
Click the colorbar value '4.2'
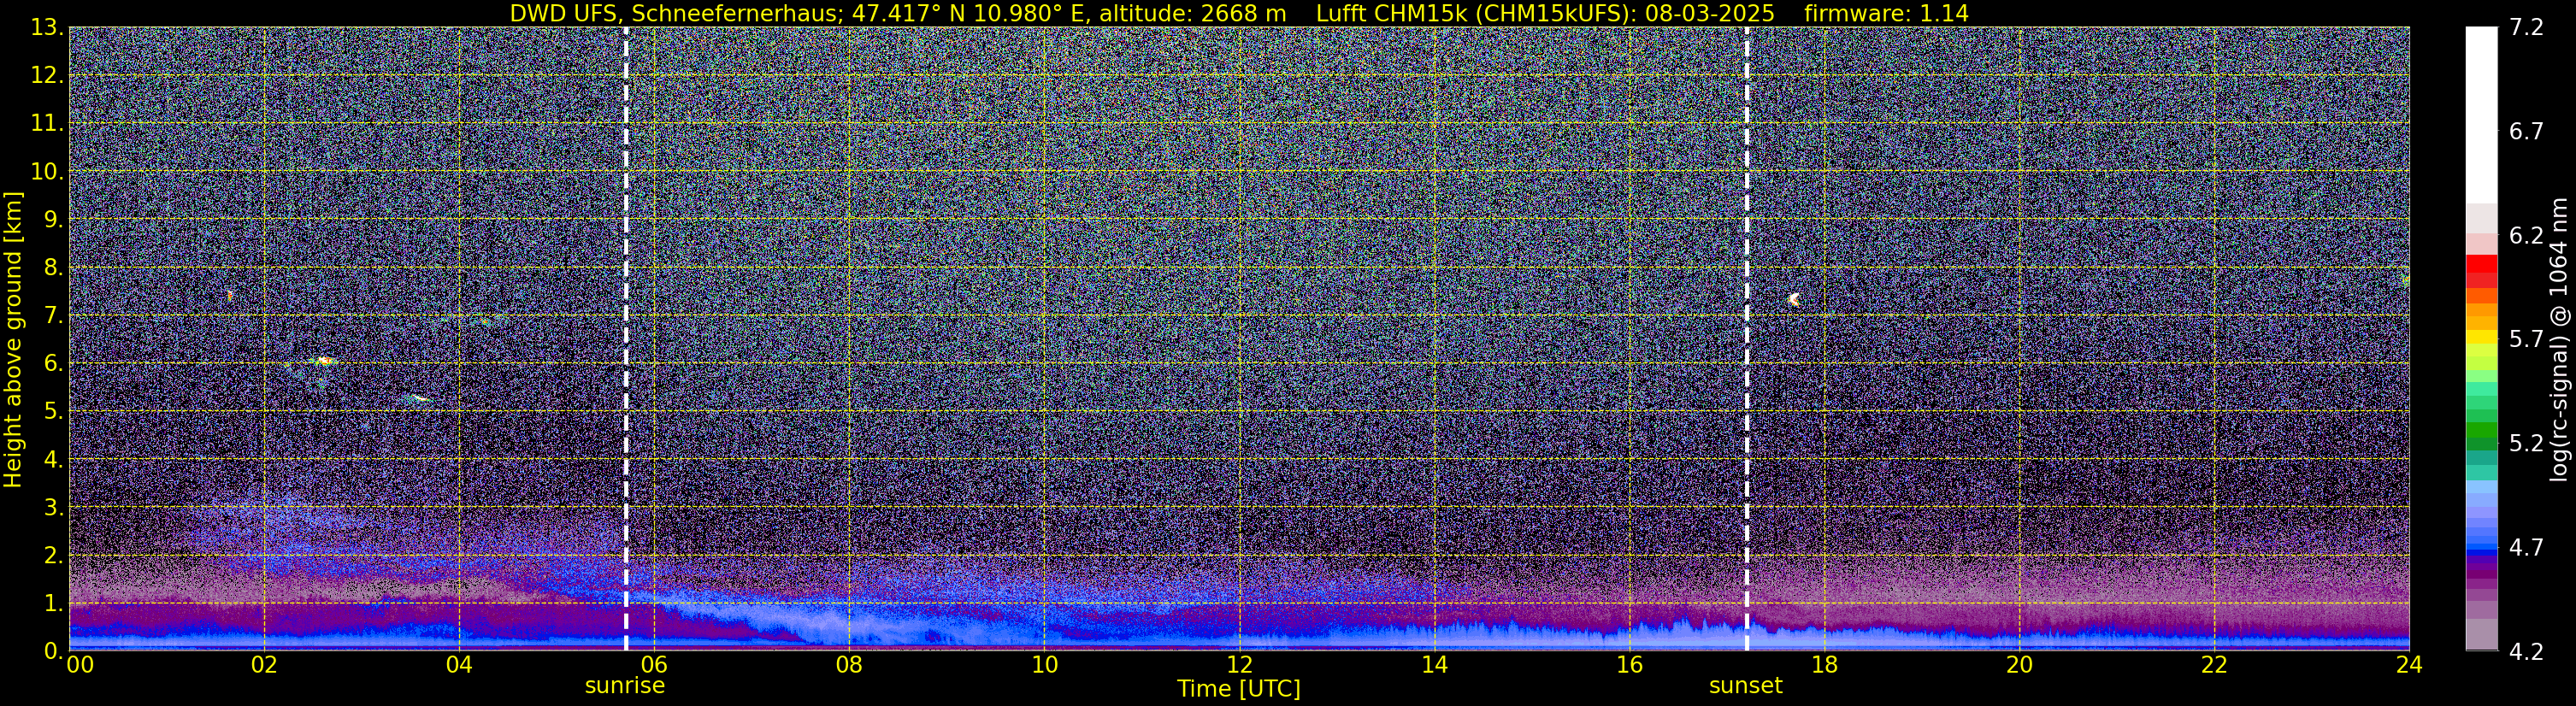pos(2526,651)
